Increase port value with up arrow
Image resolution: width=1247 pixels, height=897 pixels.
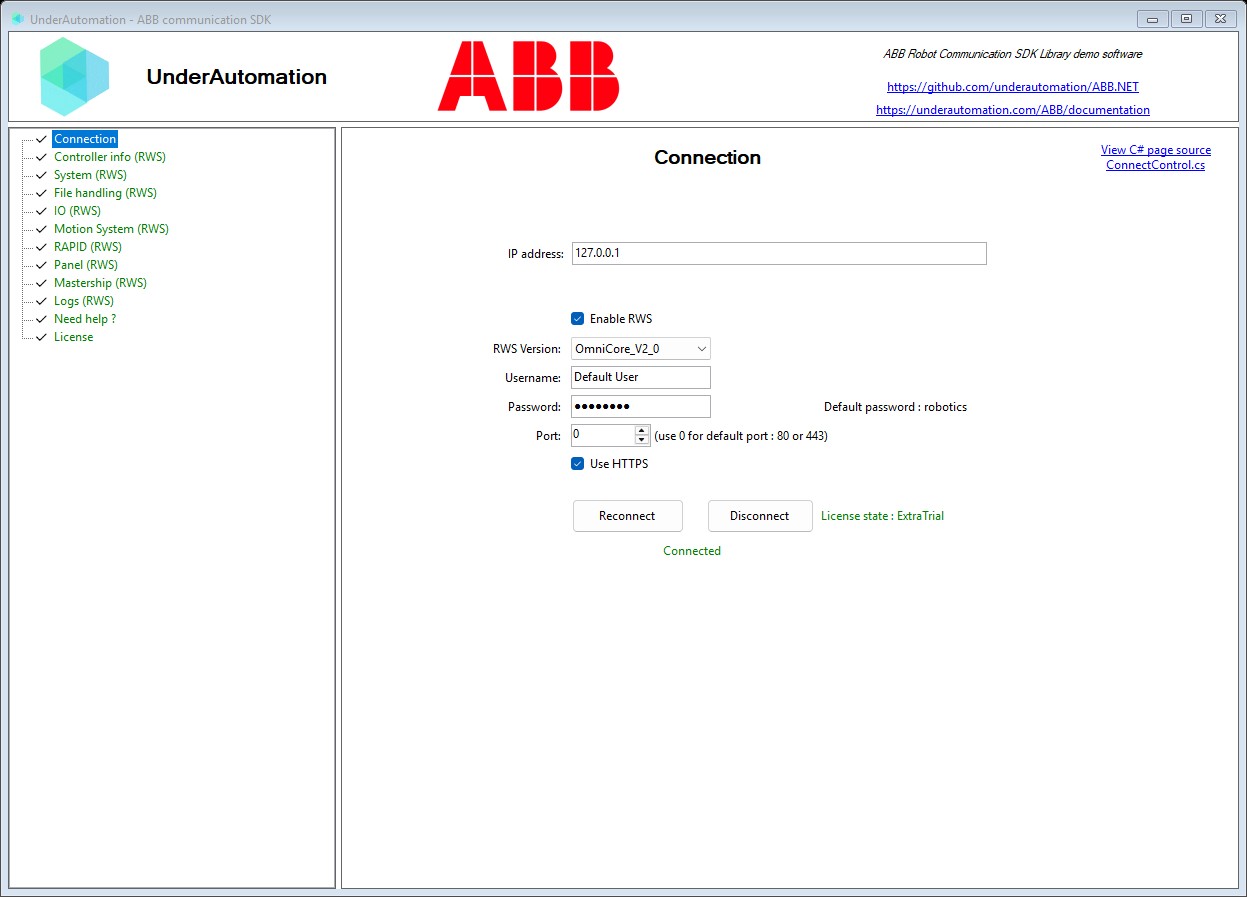click(642, 430)
